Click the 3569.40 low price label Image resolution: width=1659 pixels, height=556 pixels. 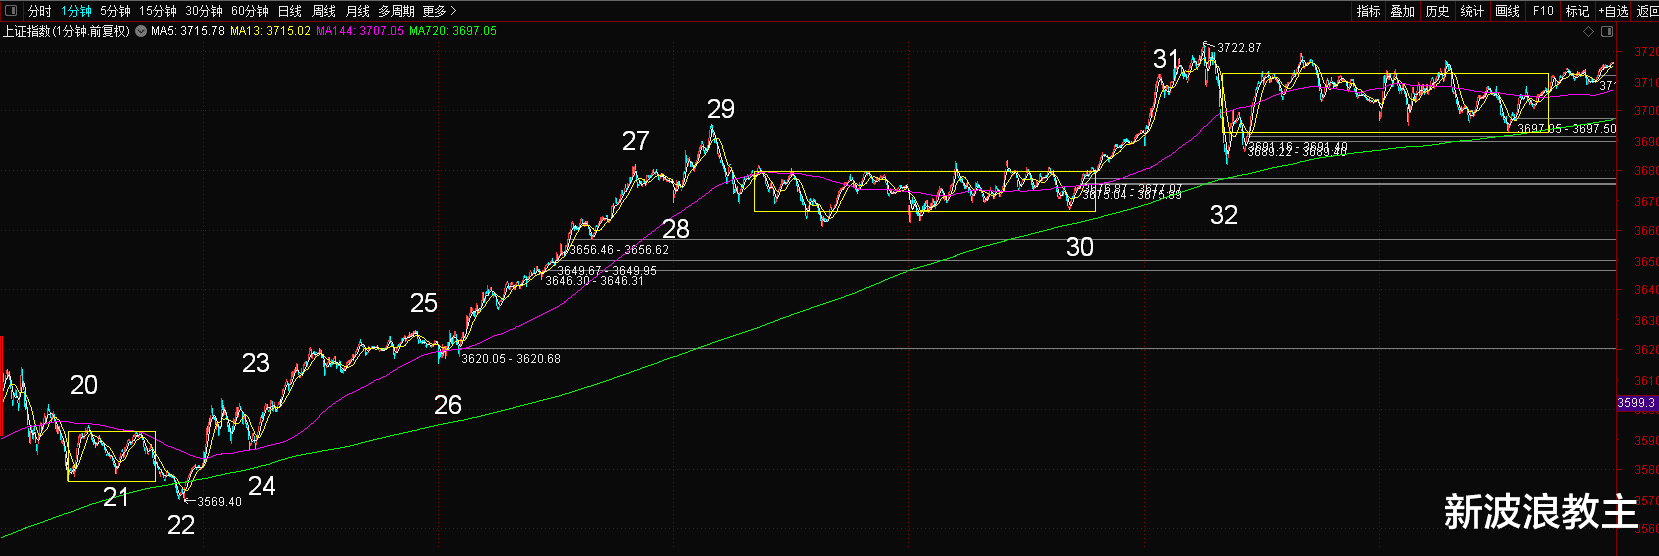point(219,502)
